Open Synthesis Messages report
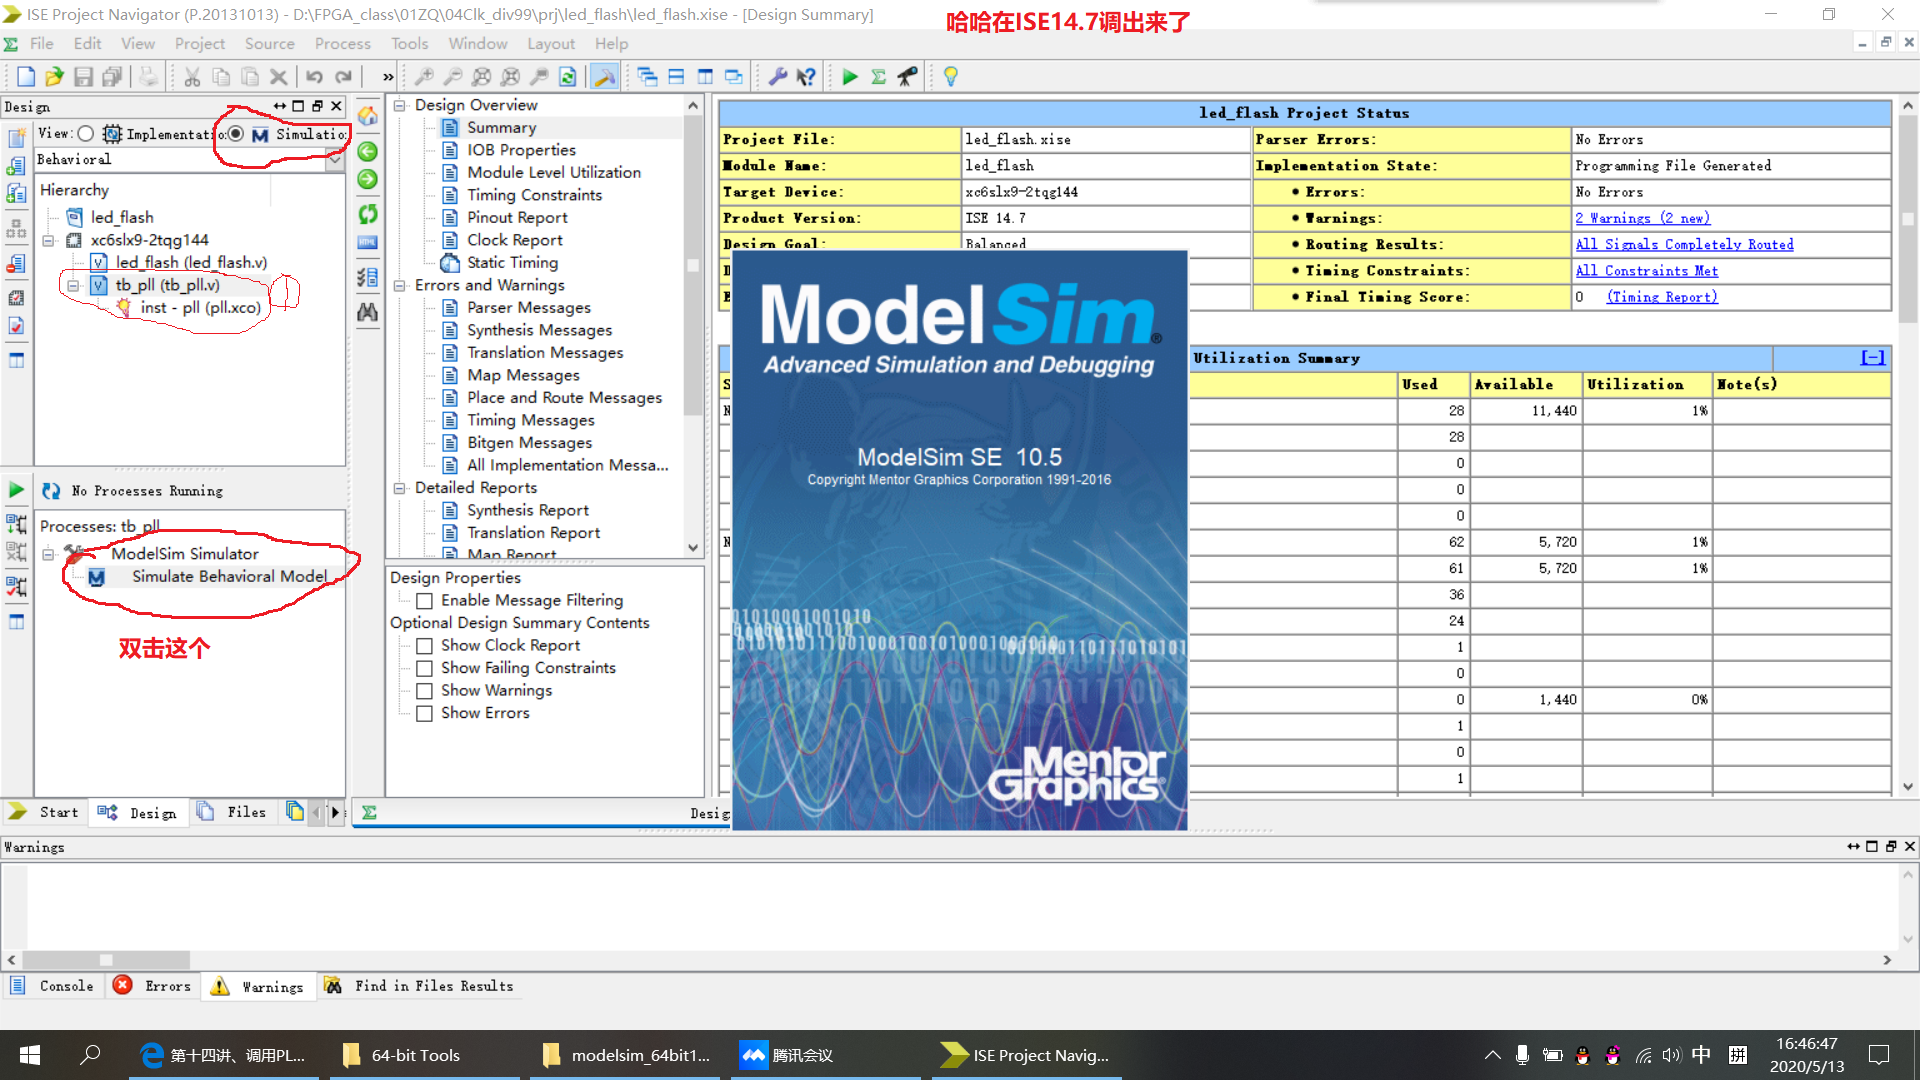 (x=539, y=330)
